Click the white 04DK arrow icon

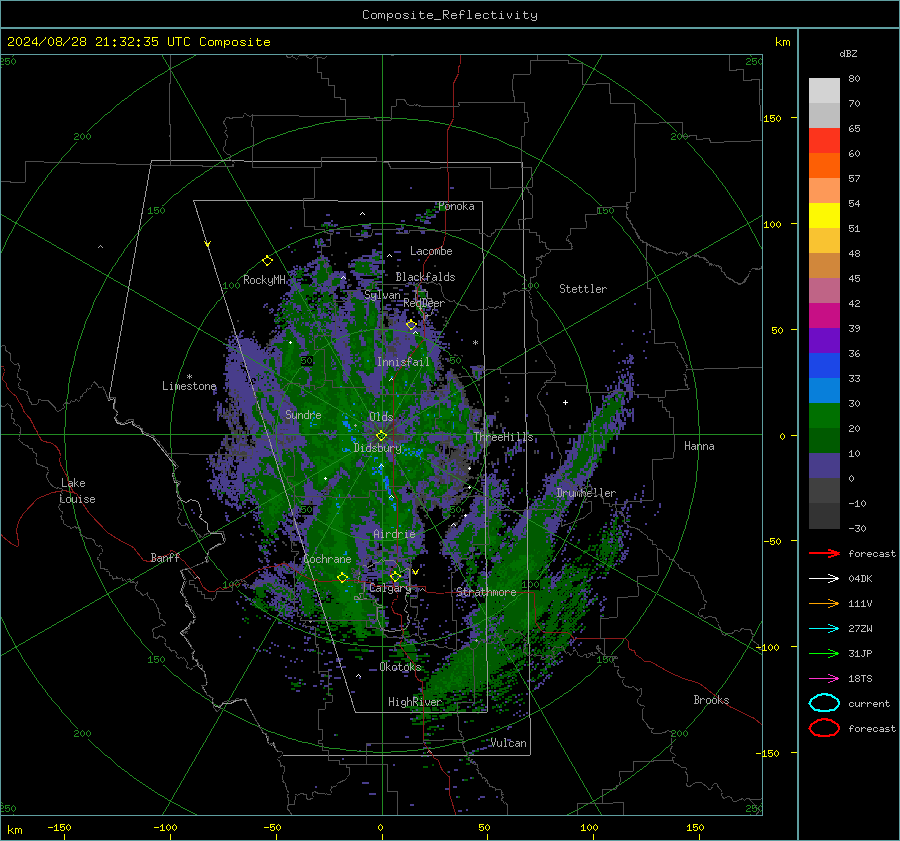click(824, 578)
